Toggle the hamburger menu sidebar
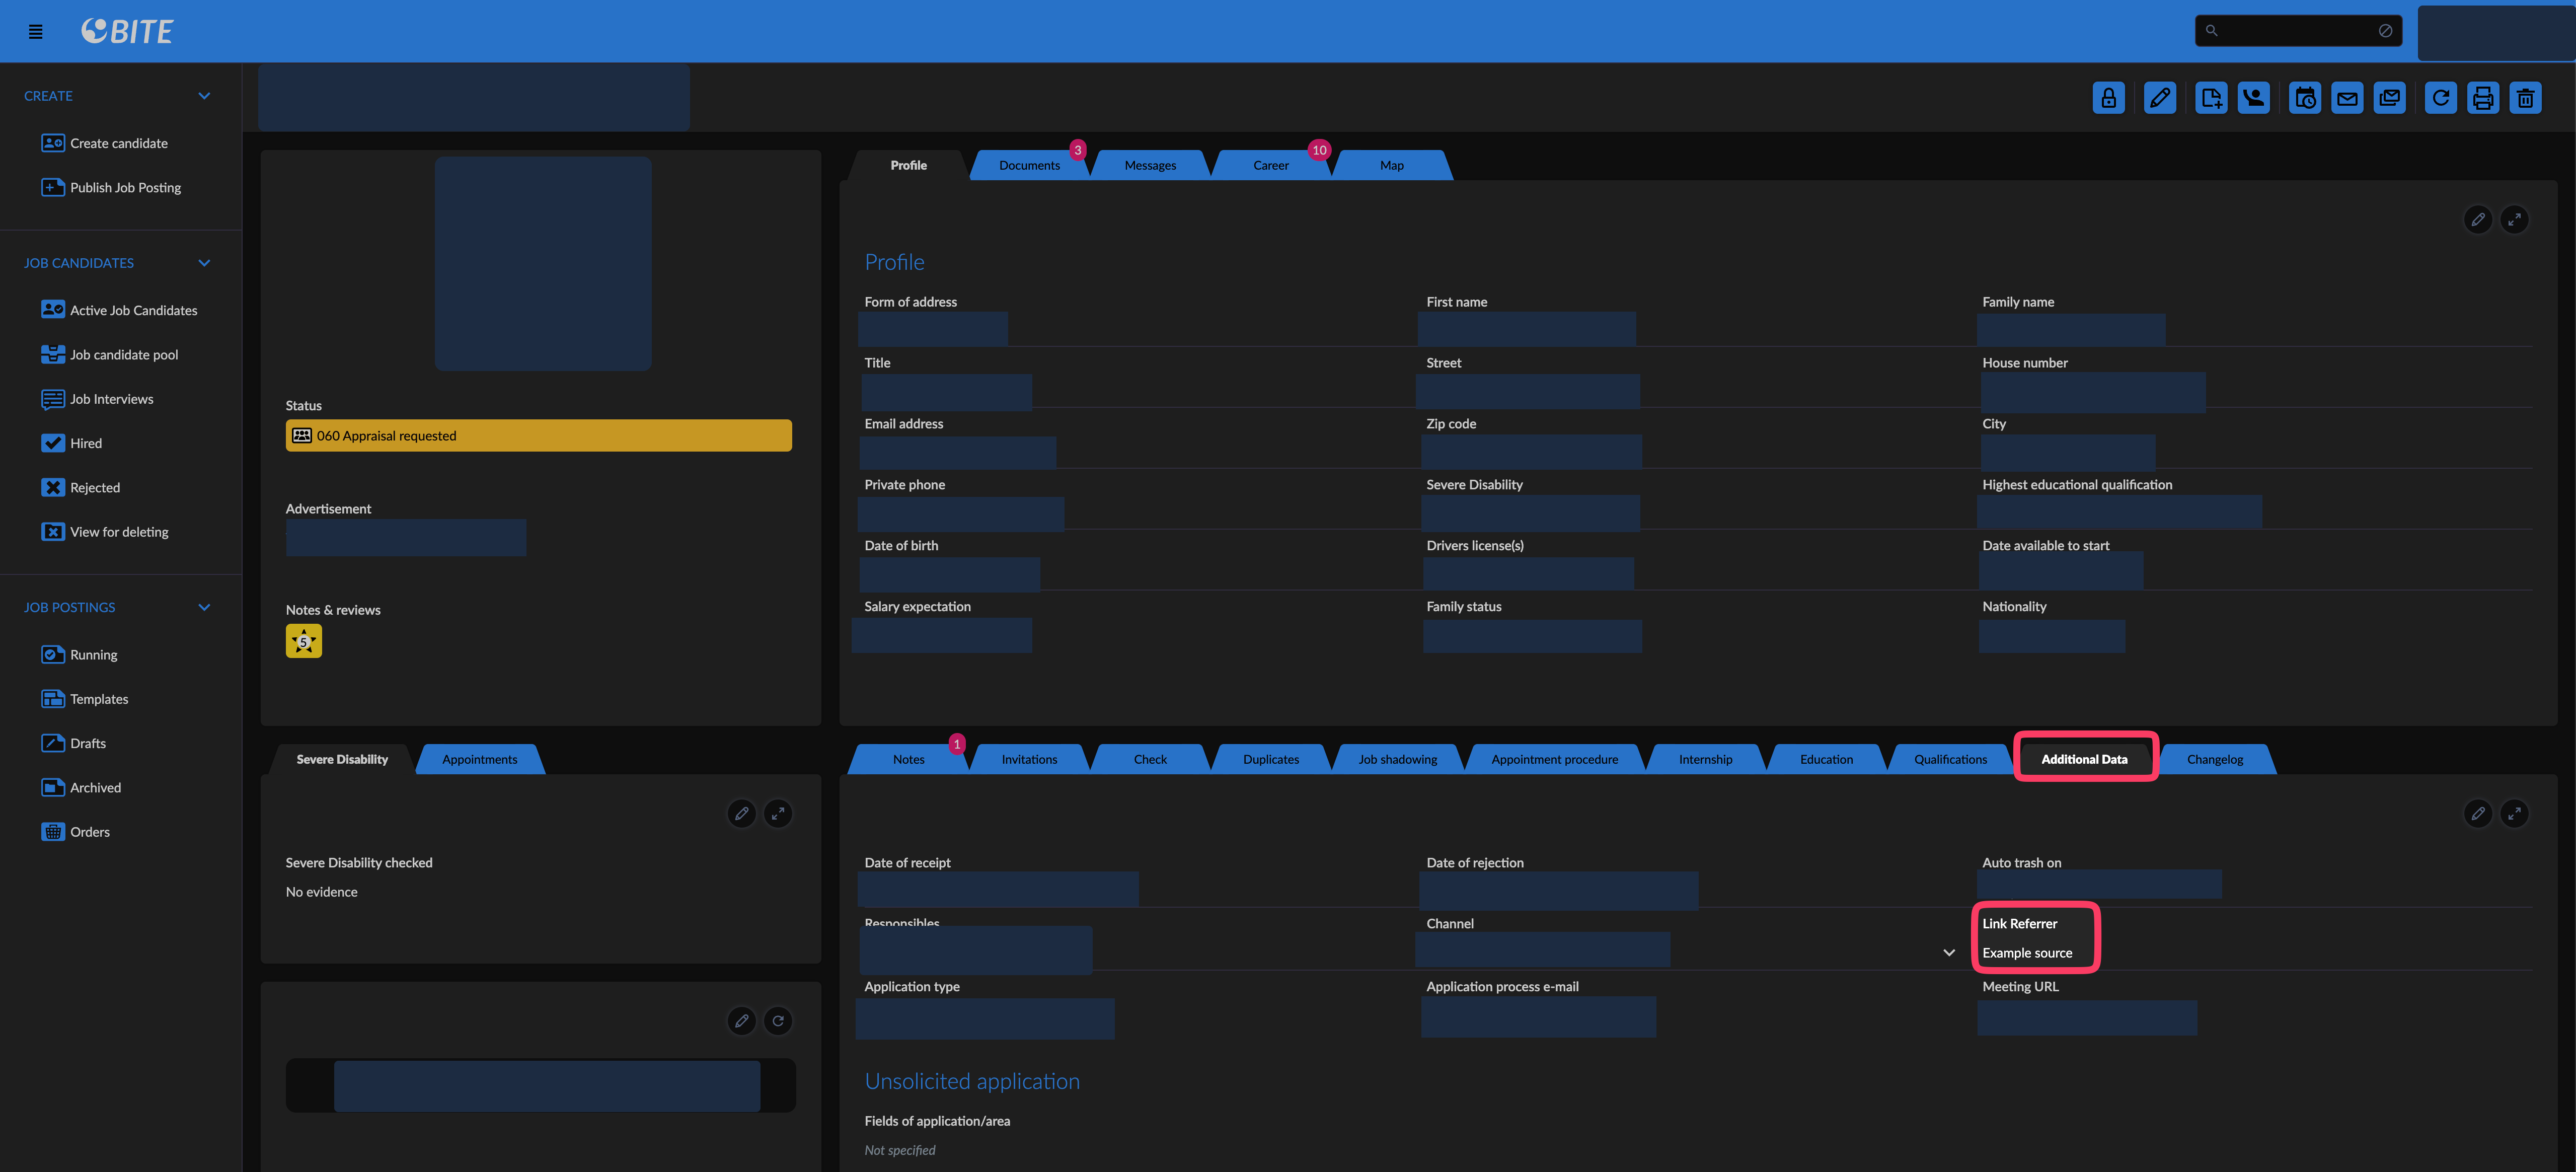 coord(36,32)
